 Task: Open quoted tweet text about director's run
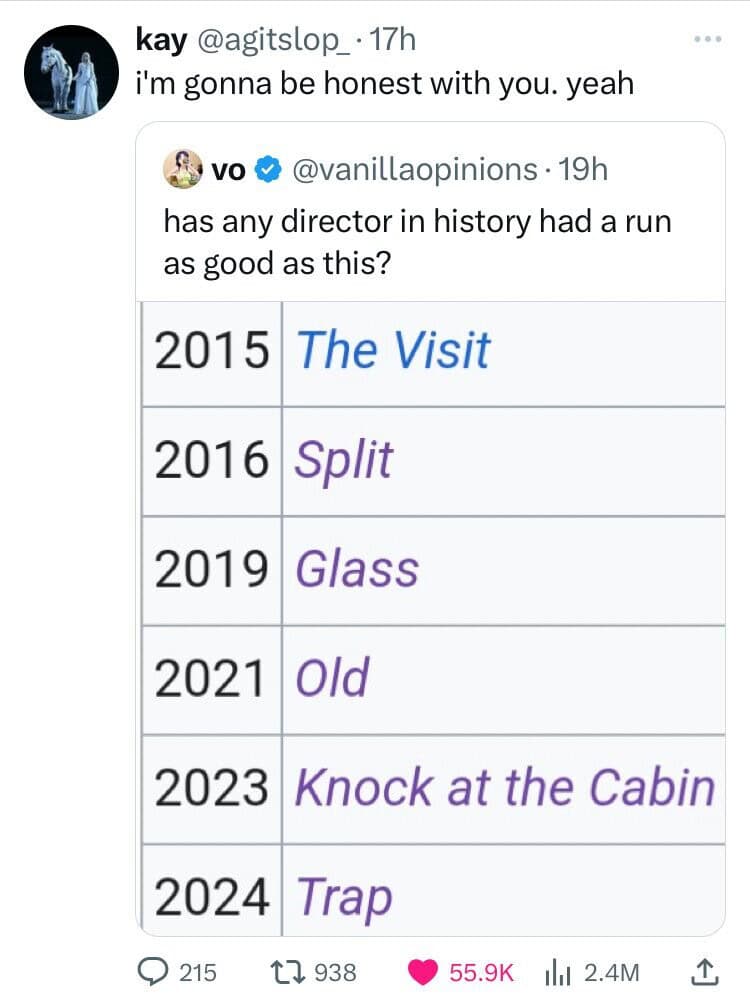point(417,242)
